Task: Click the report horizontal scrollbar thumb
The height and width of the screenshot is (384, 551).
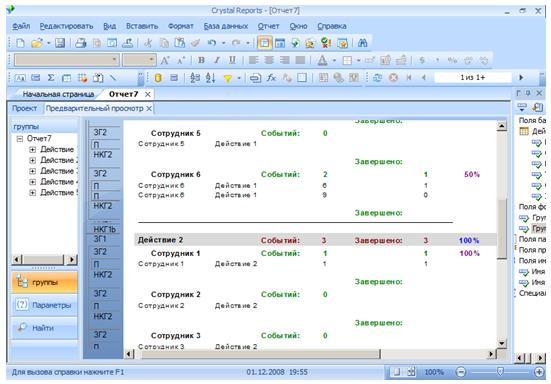Action: tap(261, 354)
